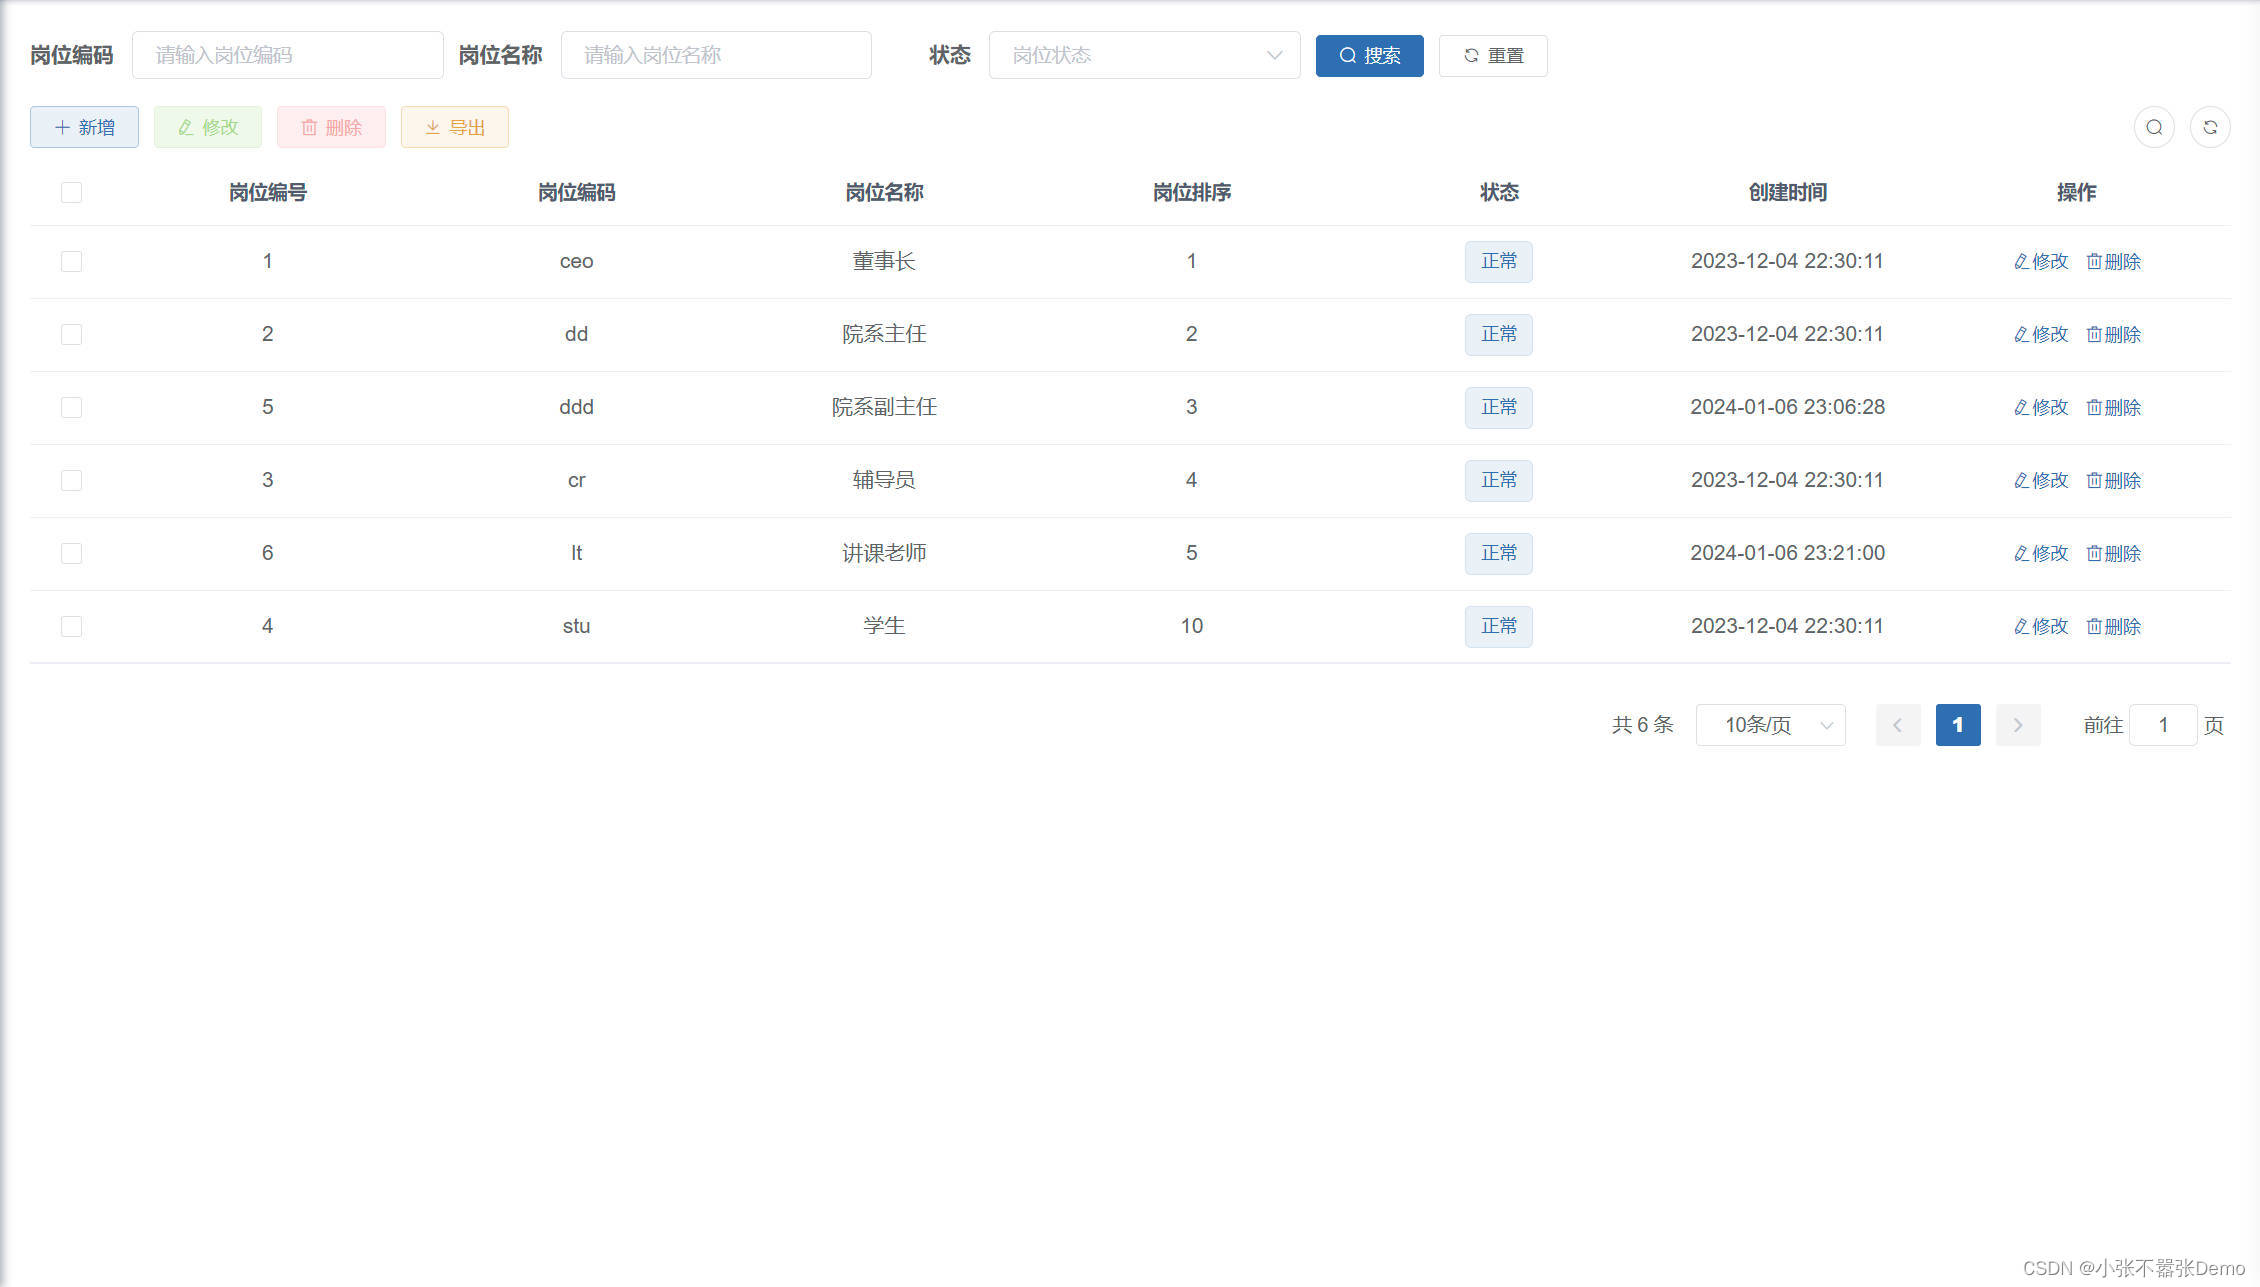Toggle the select-all header checkbox
Screen dimensions: 2260x1287
tap(71, 192)
